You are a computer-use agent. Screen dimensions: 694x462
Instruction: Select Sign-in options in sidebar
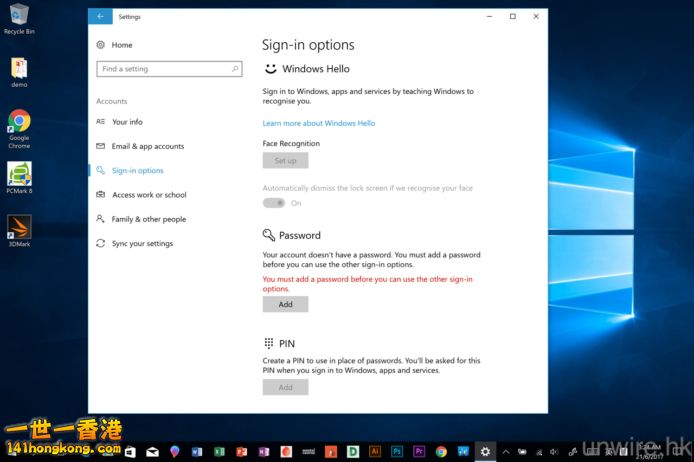click(138, 170)
